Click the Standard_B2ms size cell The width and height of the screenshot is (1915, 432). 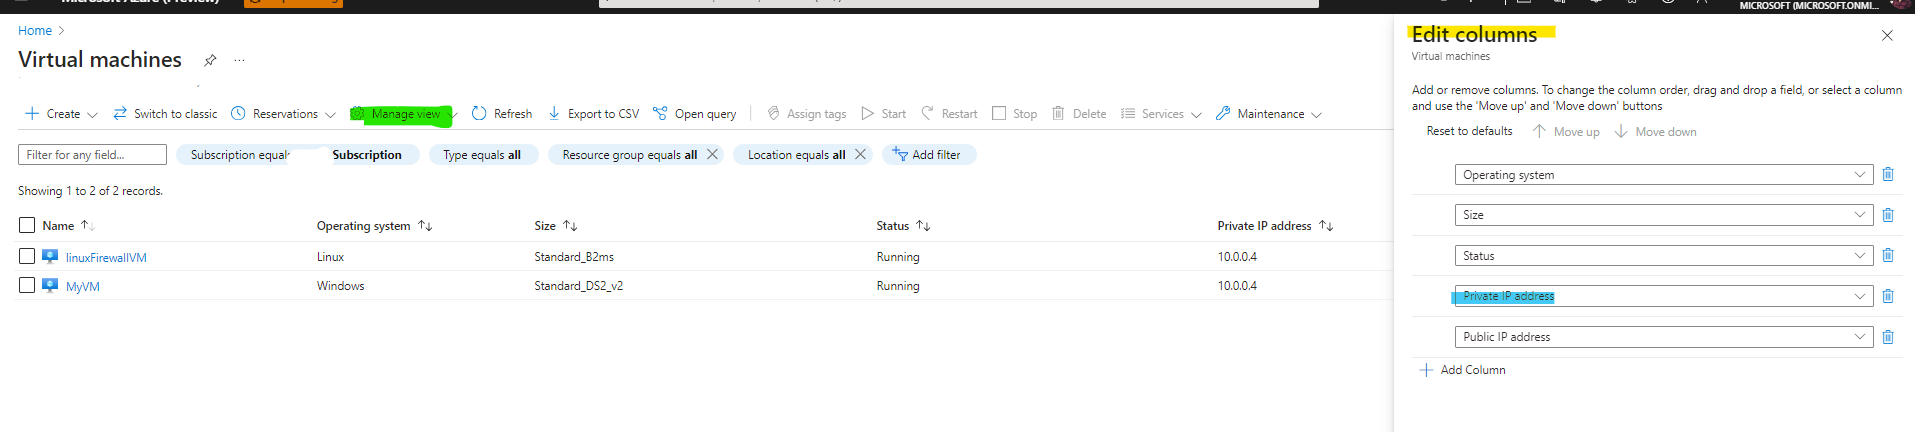574,257
